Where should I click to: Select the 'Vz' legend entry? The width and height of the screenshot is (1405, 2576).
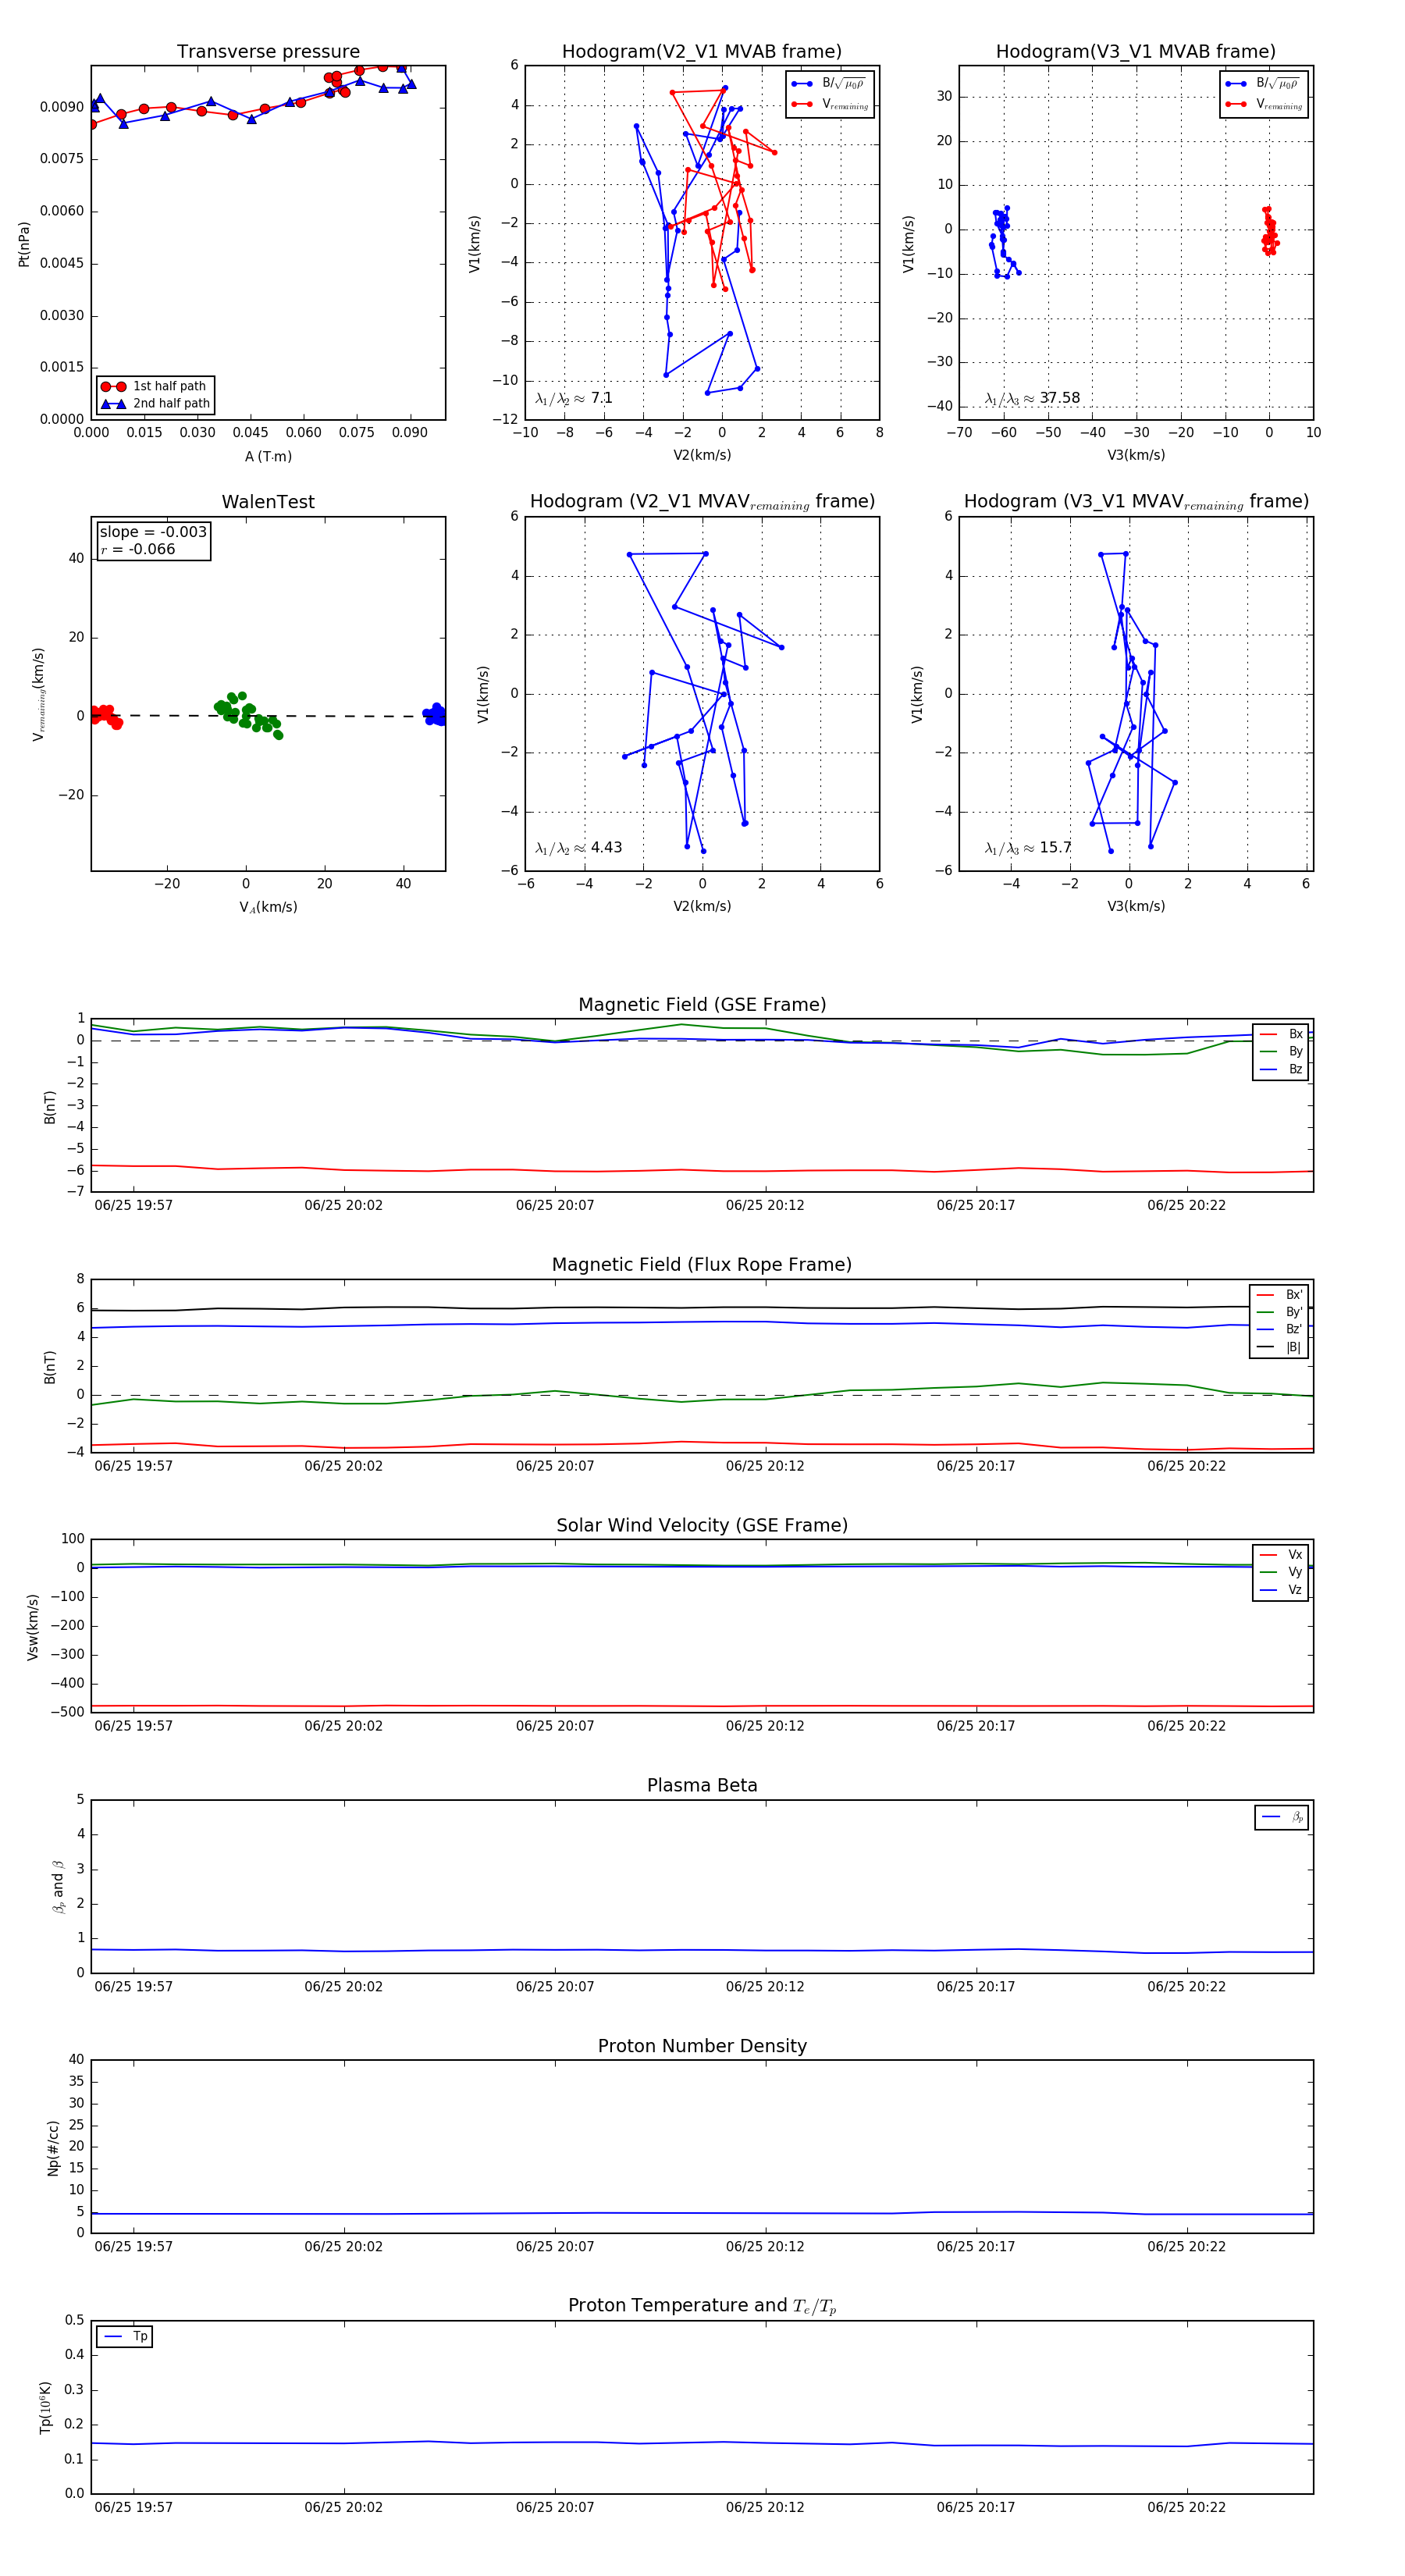1281,1589
